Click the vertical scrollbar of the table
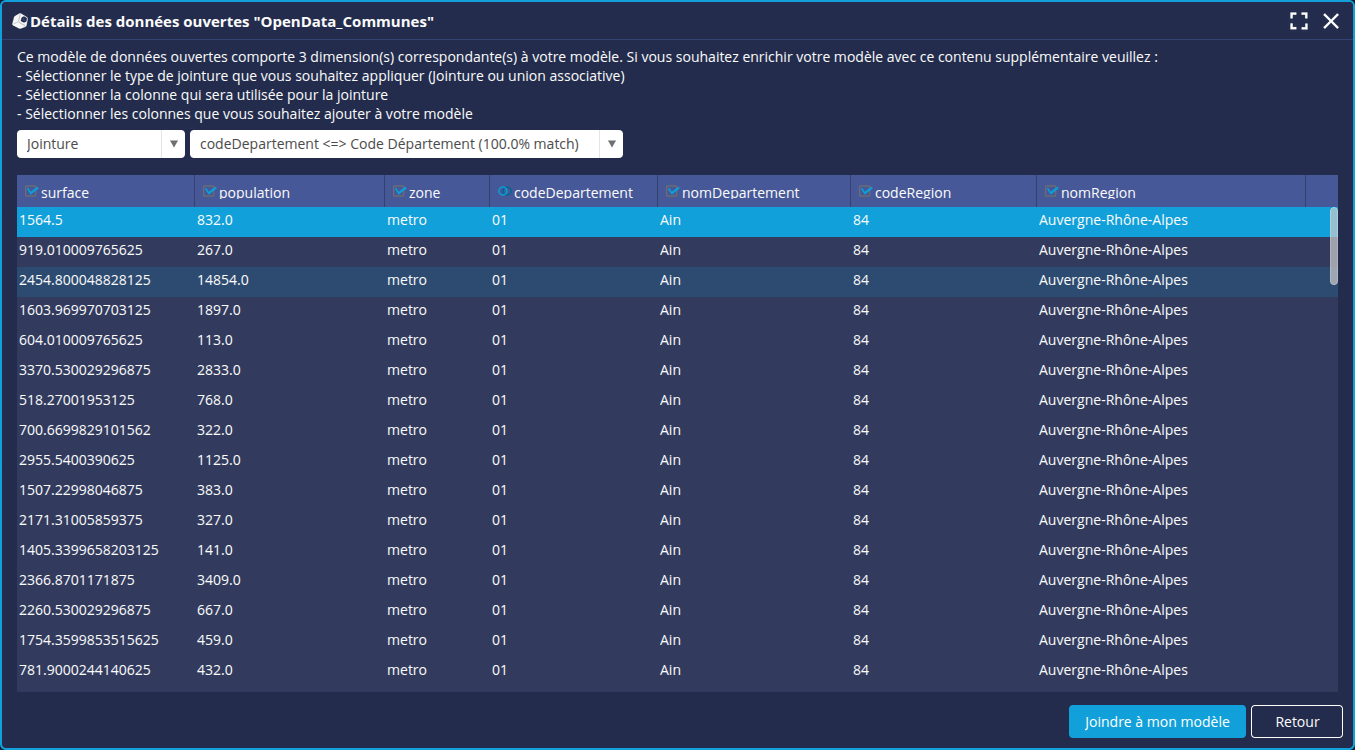The height and width of the screenshot is (750, 1355). (1333, 245)
